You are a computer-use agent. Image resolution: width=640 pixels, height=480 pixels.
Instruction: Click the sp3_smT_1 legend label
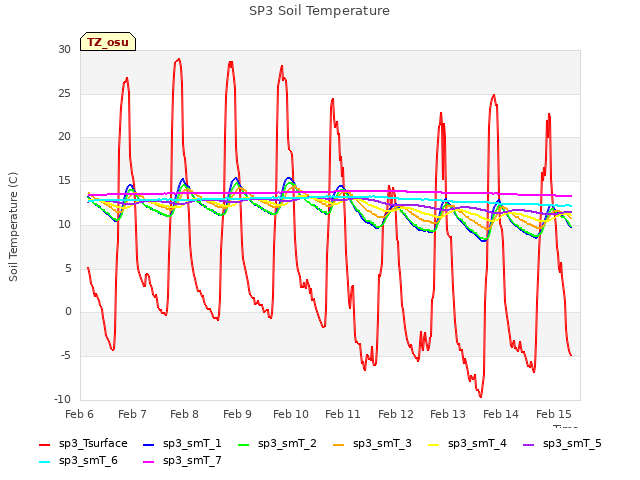tap(192, 443)
